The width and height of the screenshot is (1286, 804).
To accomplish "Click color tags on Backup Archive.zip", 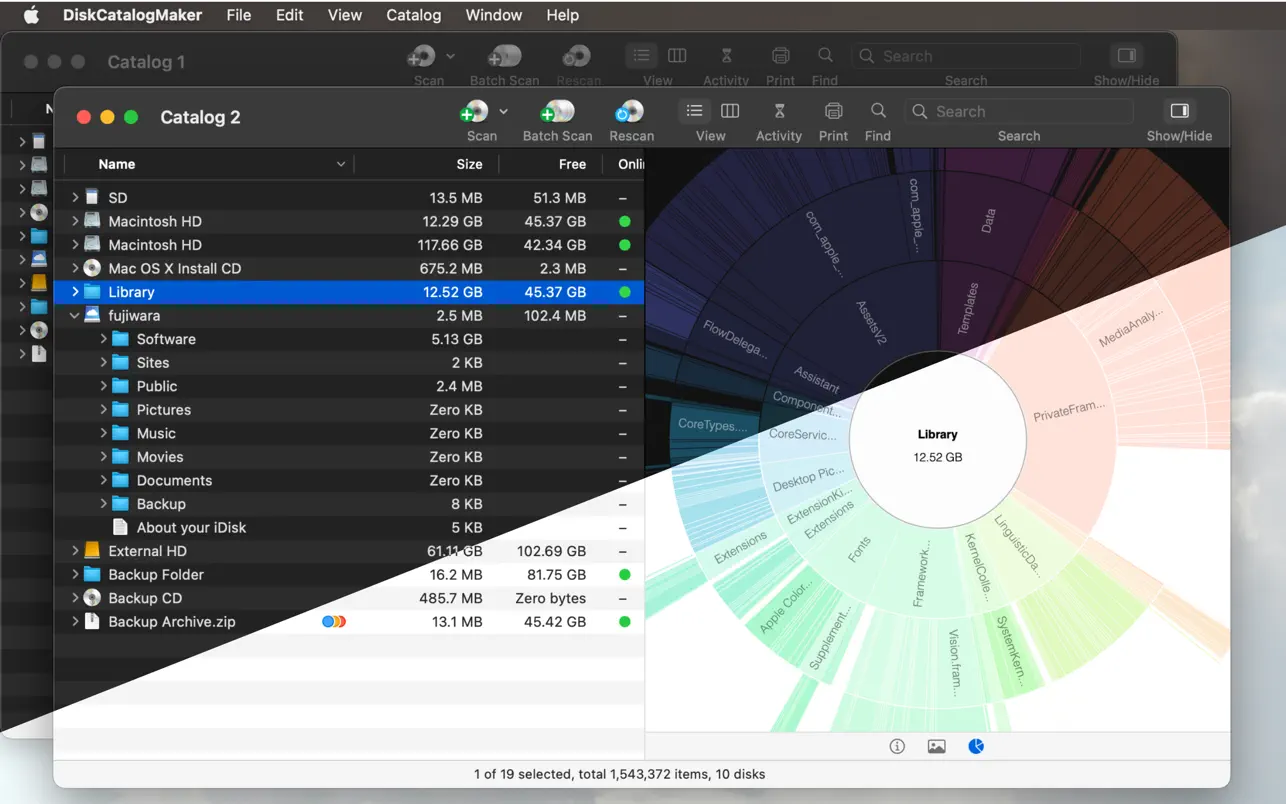I will (334, 622).
